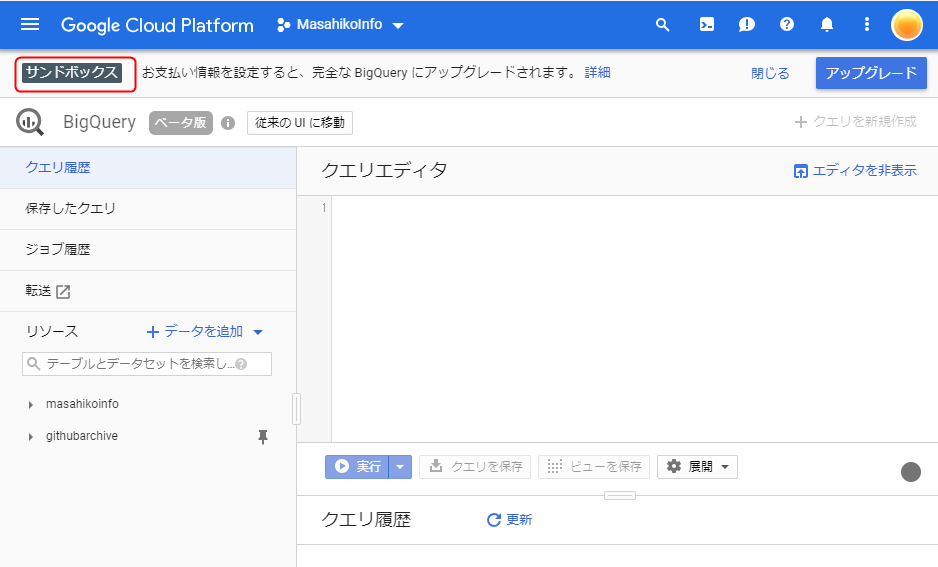Open the 詳細 link in the banner
Screen dimensions: 938x567
pyautogui.click(x=597, y=72)
